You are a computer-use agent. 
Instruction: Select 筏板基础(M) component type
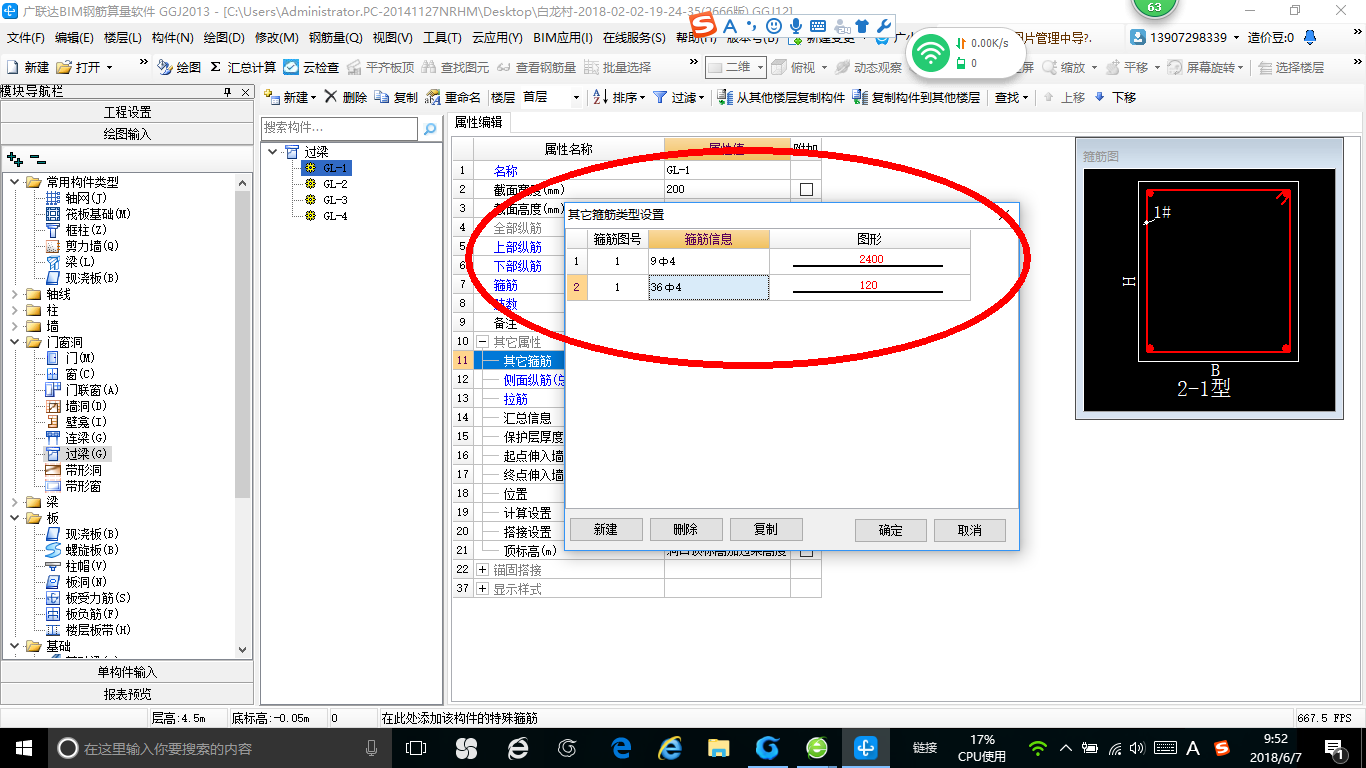(x=89, y=214)
